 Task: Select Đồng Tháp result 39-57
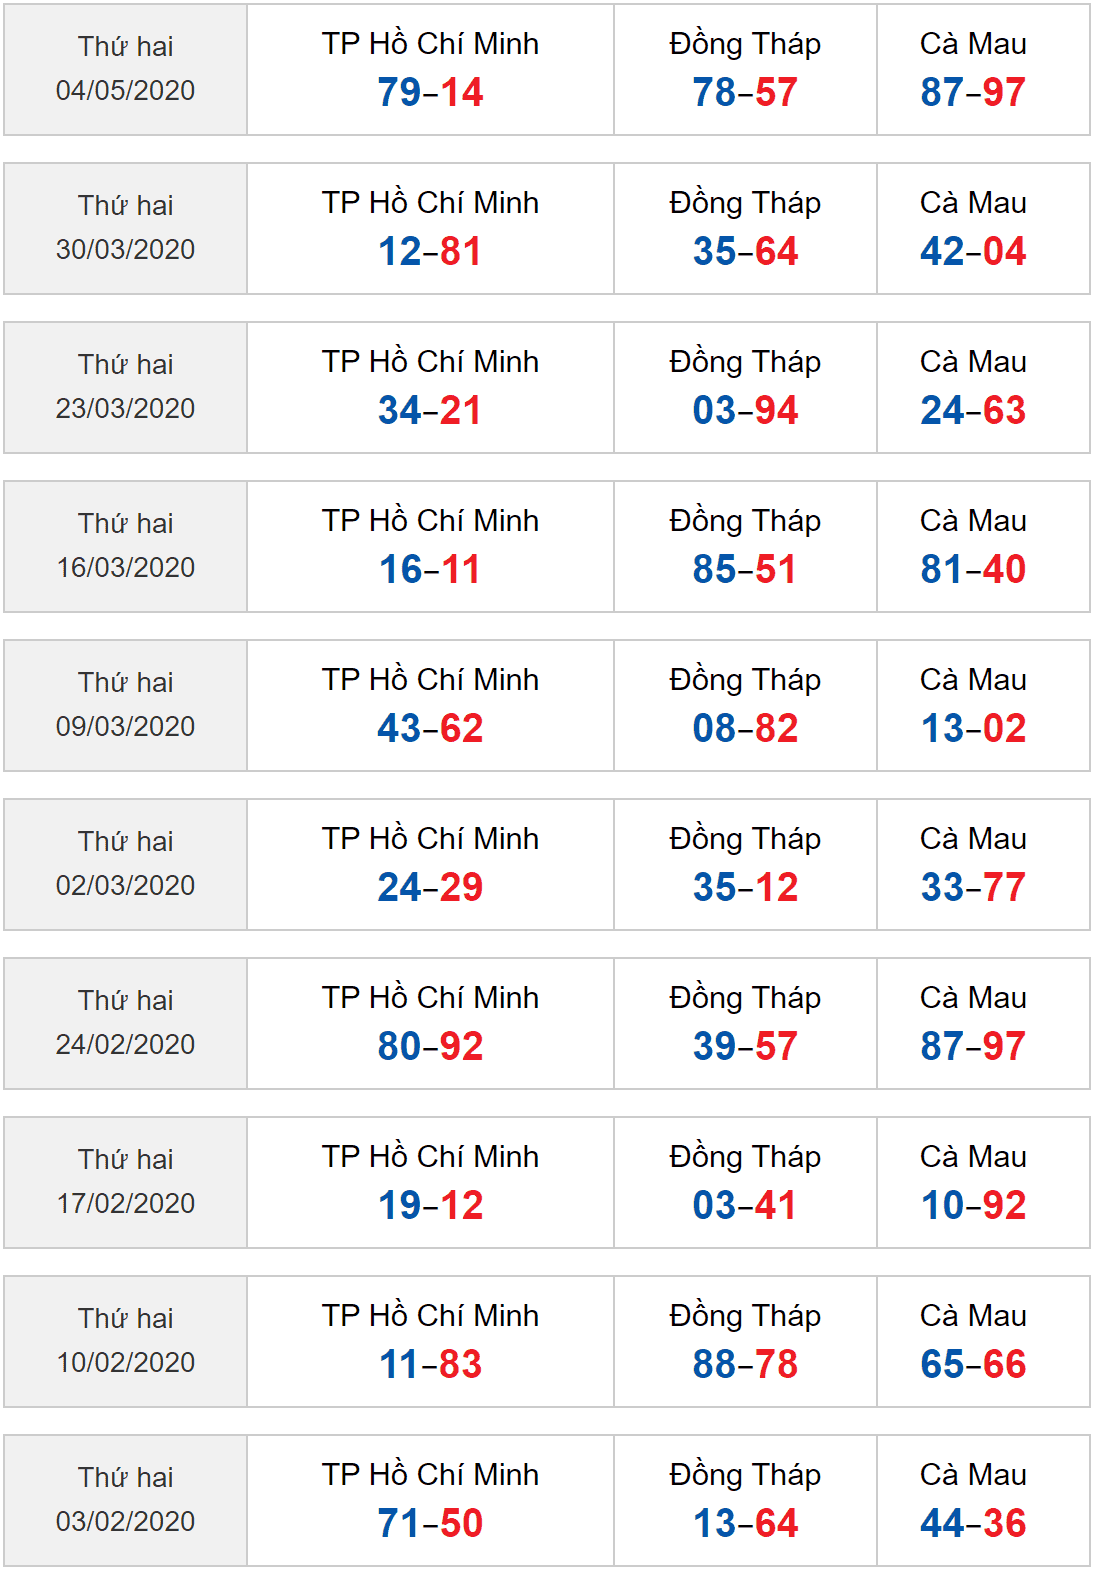[x=745, y=1046]
